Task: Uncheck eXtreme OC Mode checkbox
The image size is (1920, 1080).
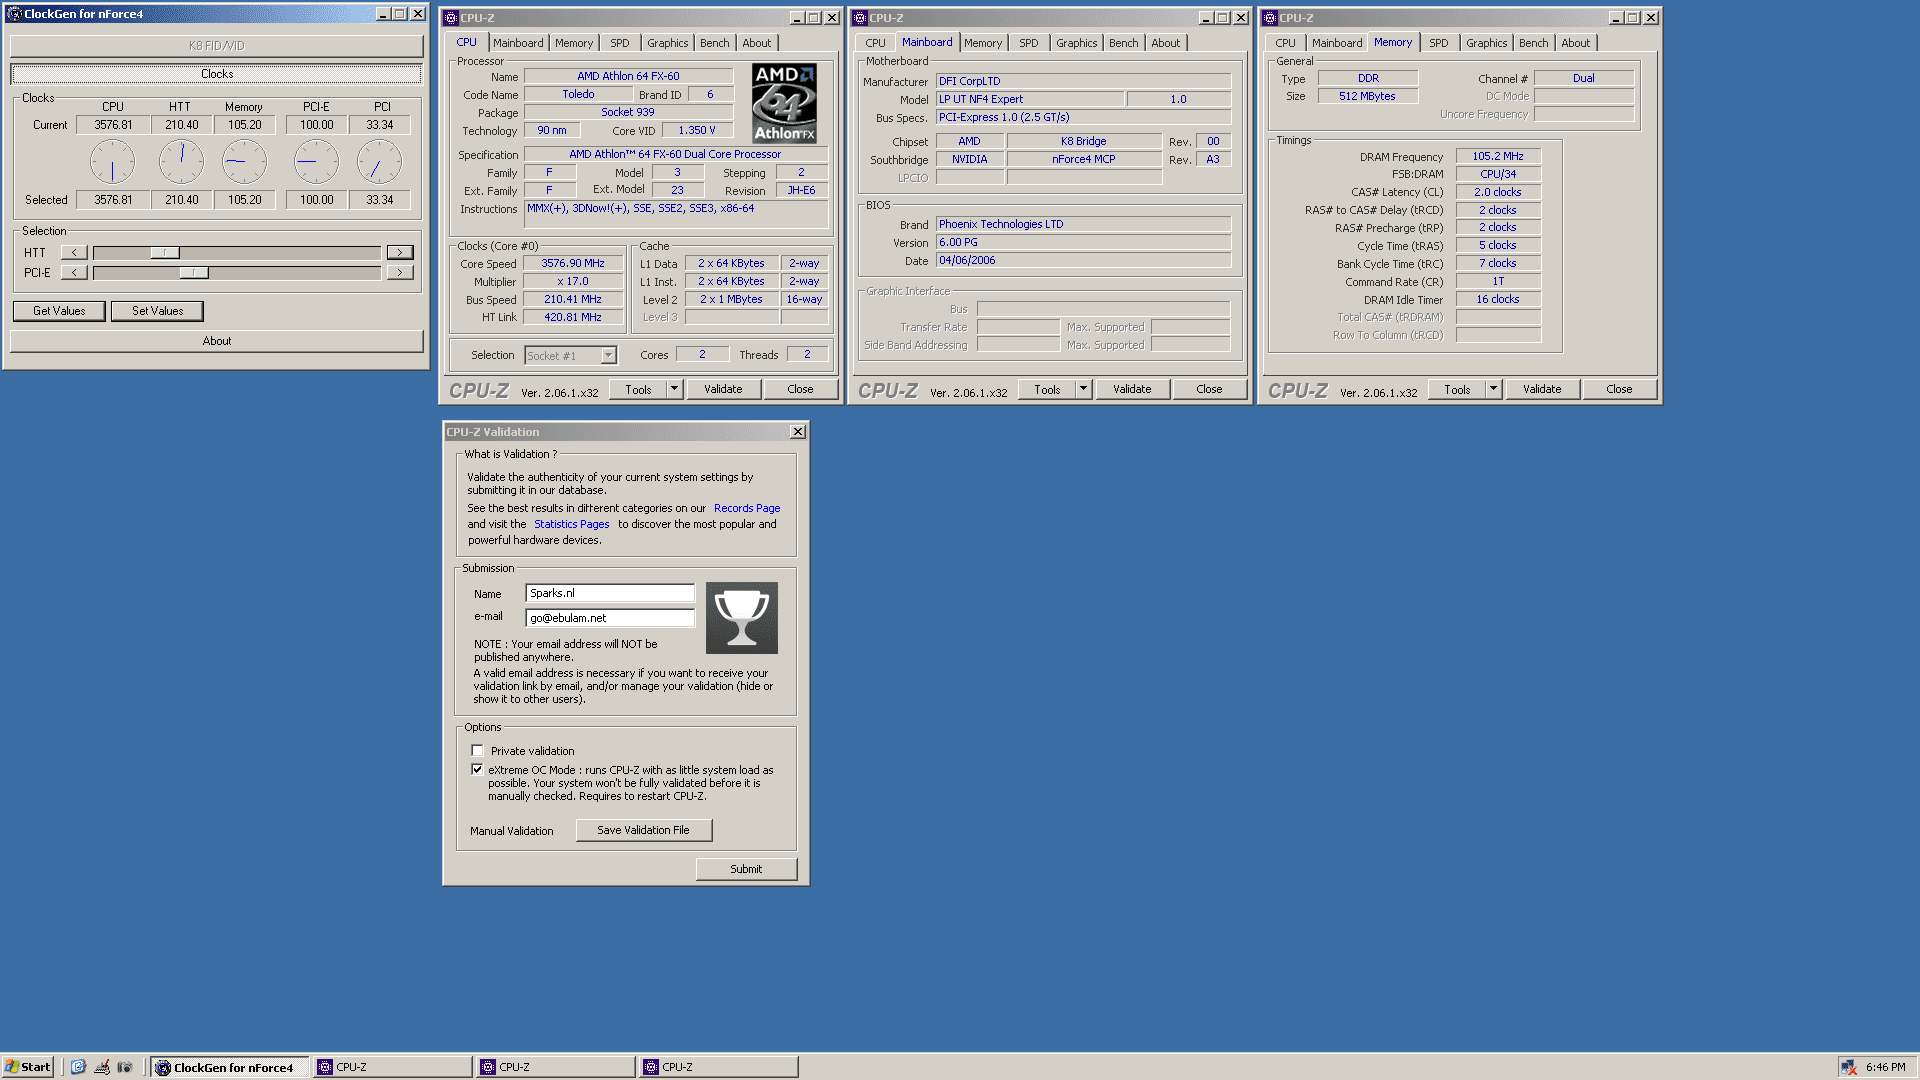Action: 477,770
